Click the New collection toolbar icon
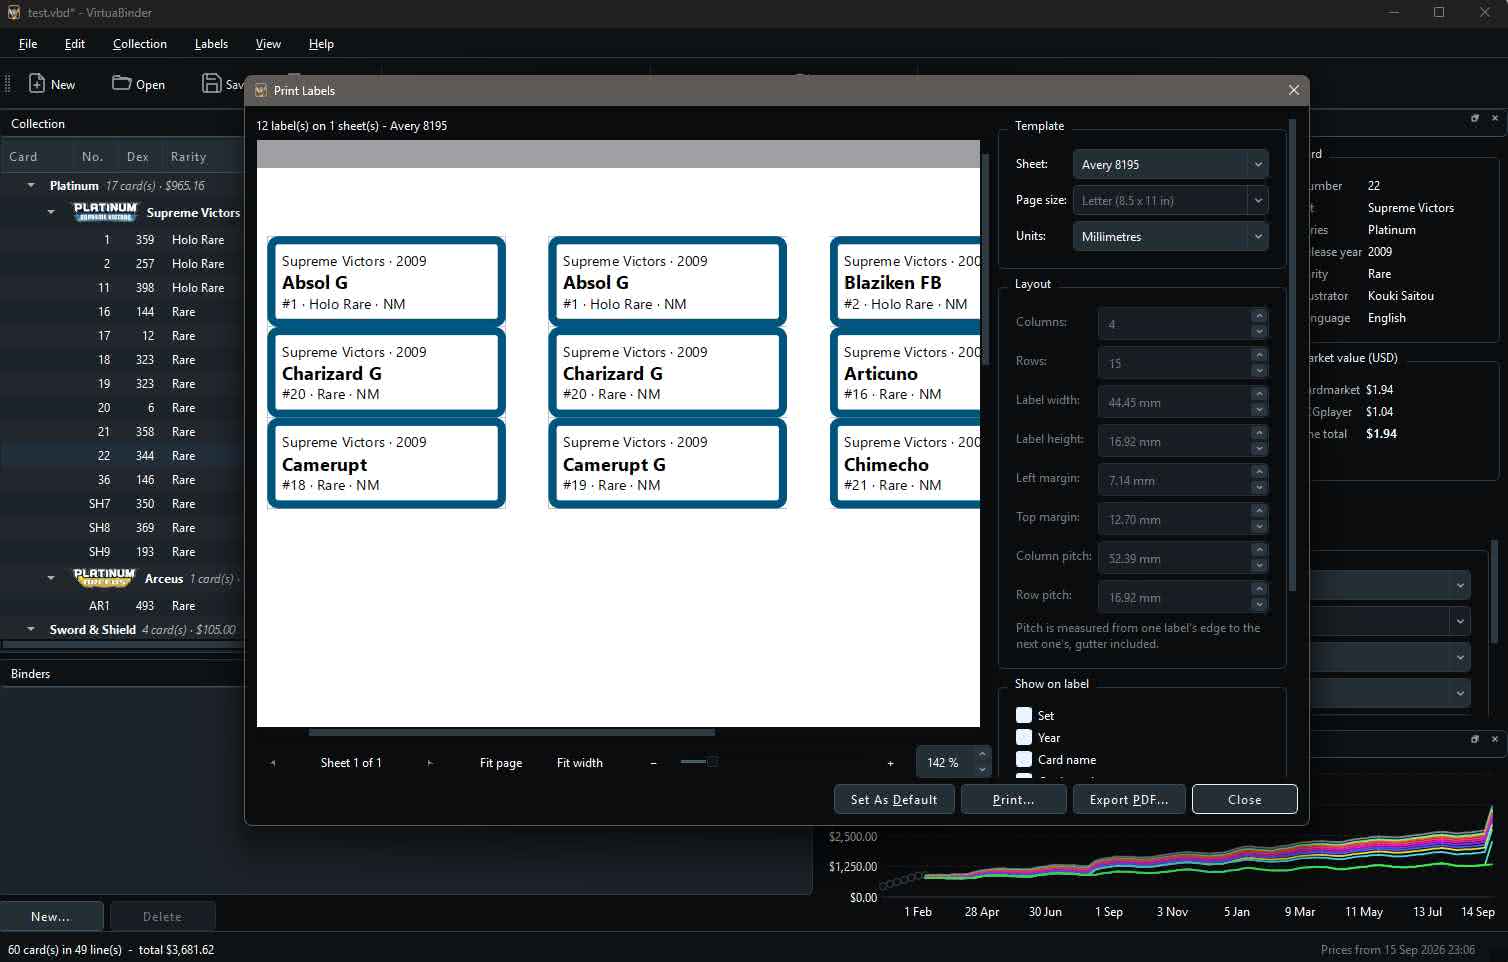 (x=37, y=84)
